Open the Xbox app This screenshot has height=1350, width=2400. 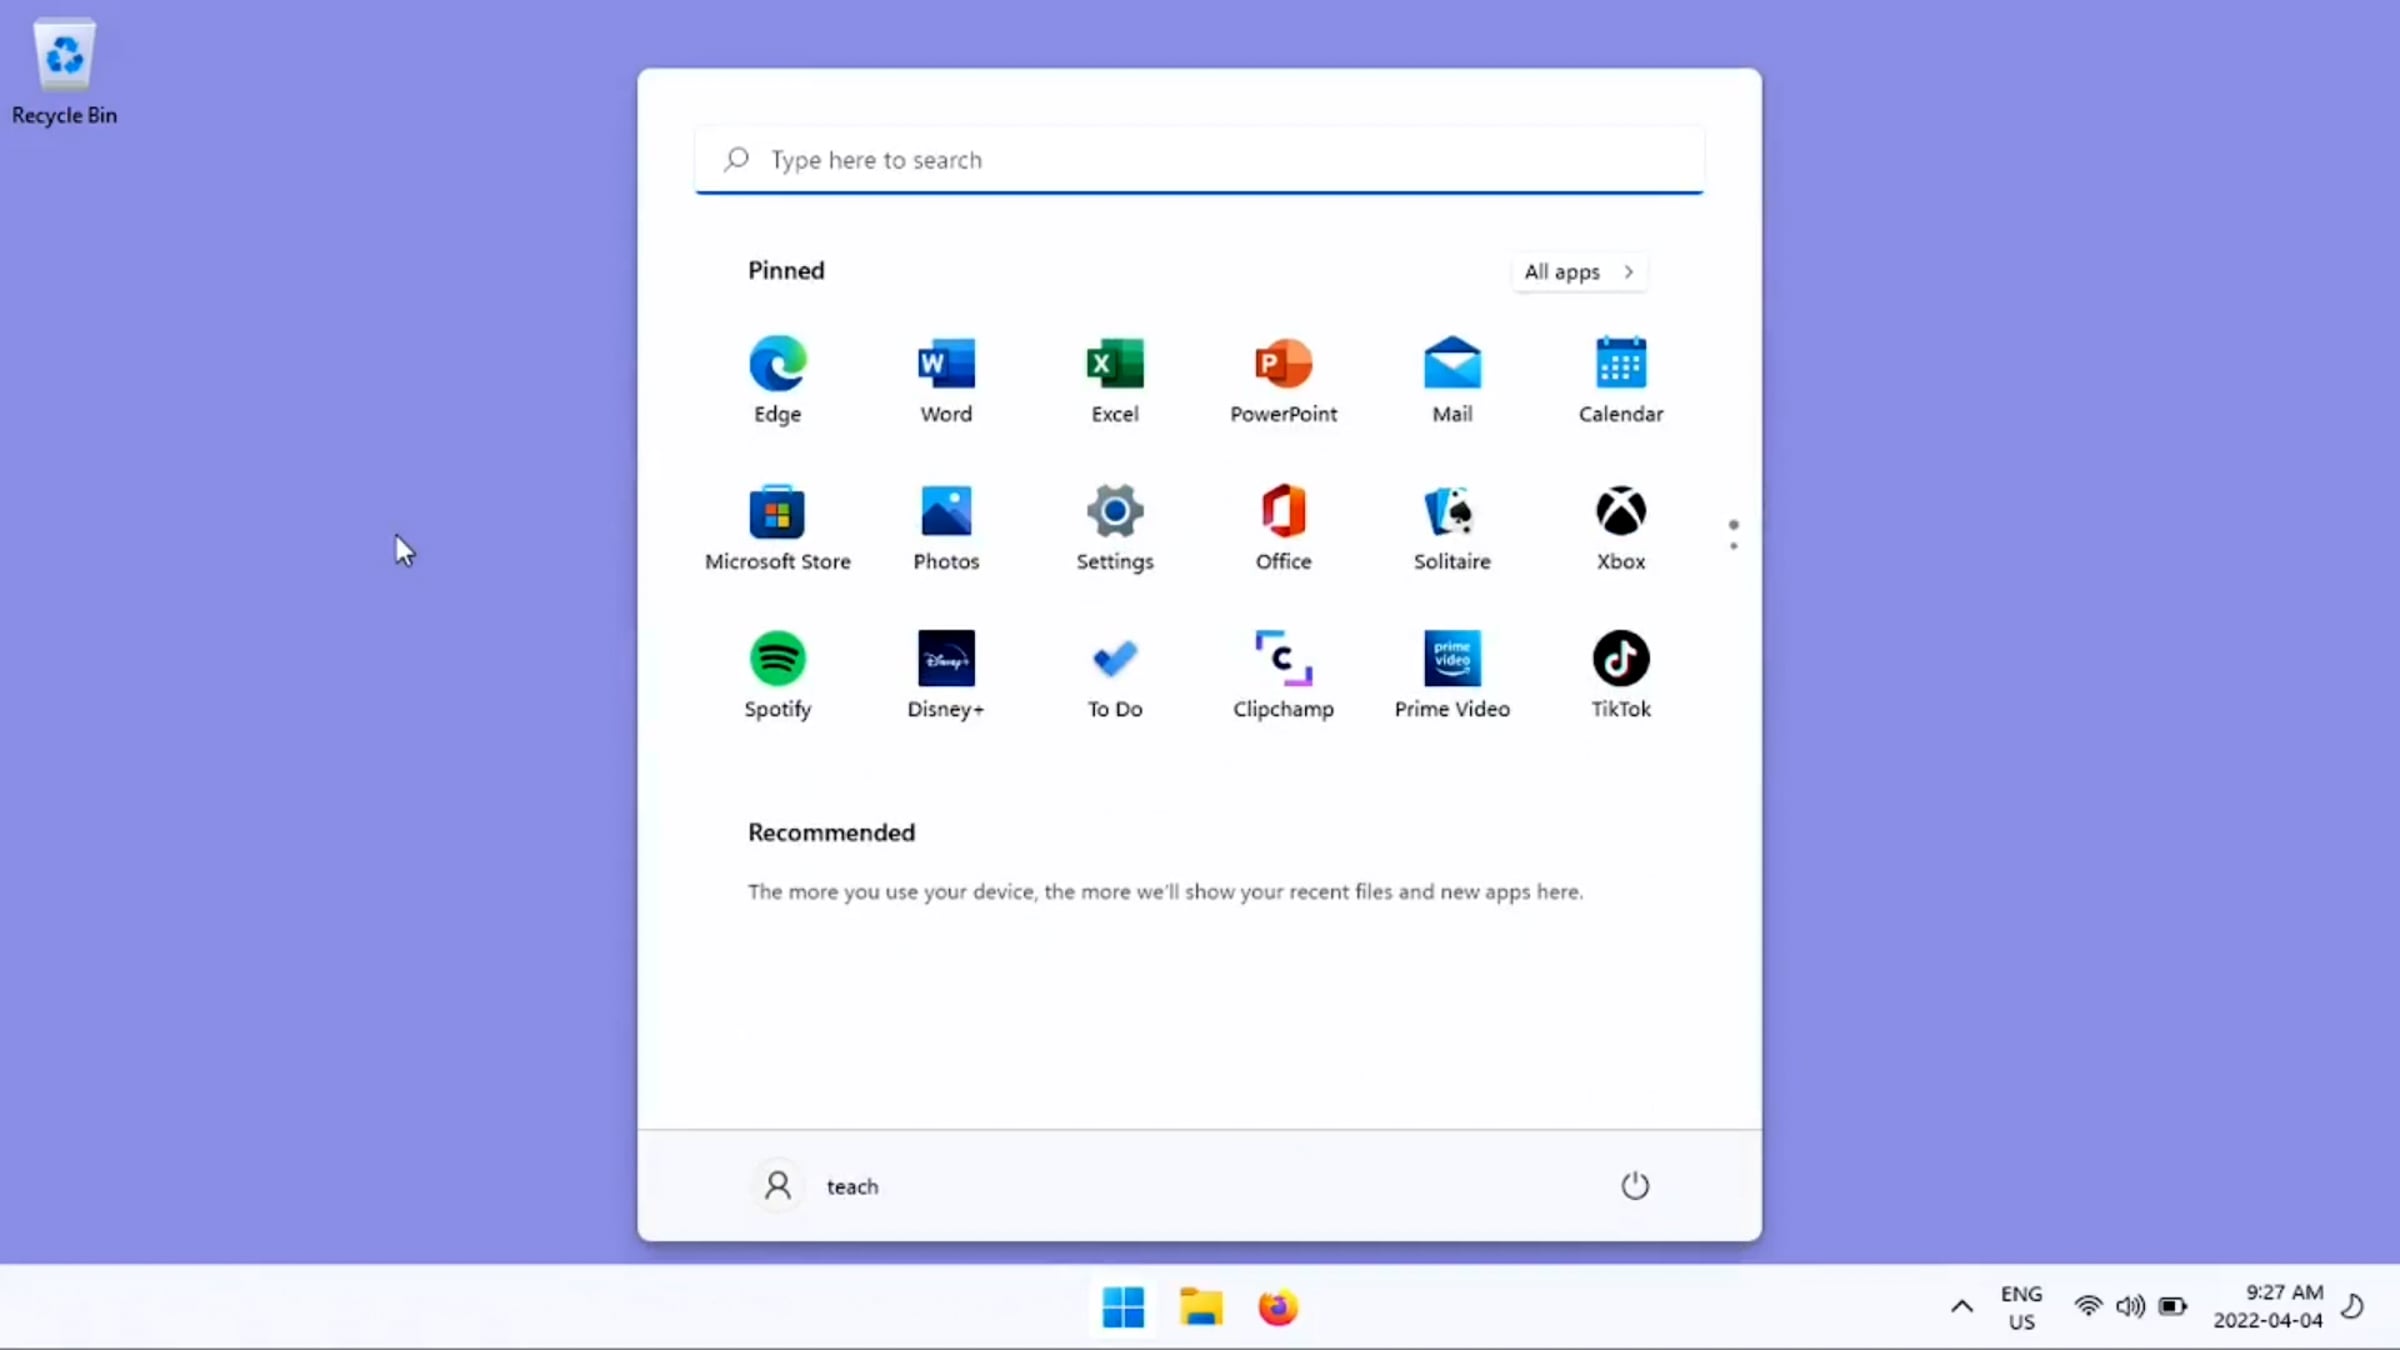[1620, 528]
